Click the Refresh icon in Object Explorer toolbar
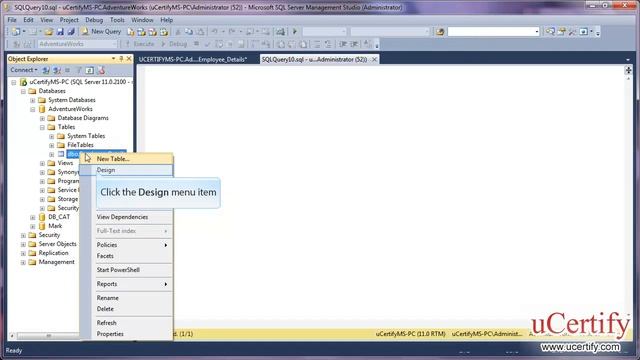Screen dimensions: 640x360 coord(90,70)
